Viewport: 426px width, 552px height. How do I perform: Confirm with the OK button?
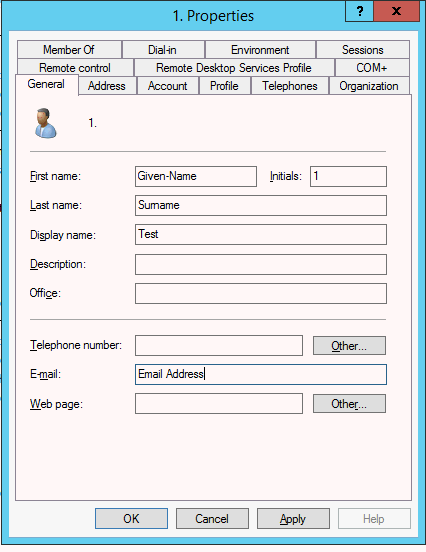(x=131, y=519)
